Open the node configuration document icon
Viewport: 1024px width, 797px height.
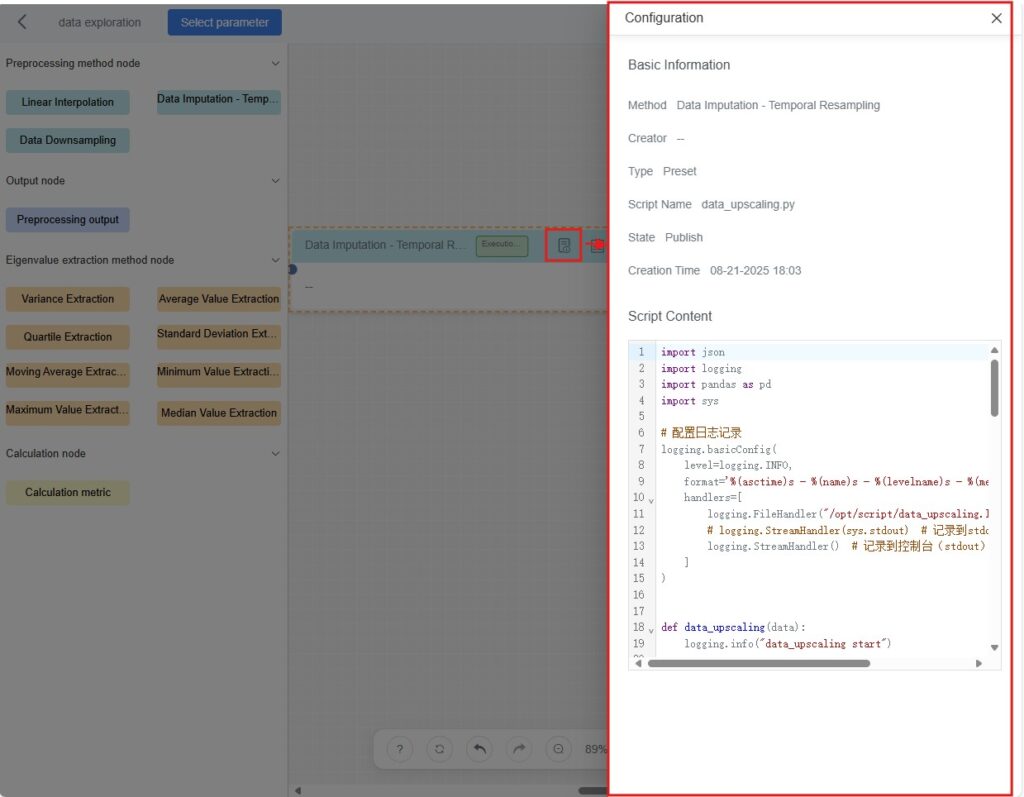click(564, 245)
